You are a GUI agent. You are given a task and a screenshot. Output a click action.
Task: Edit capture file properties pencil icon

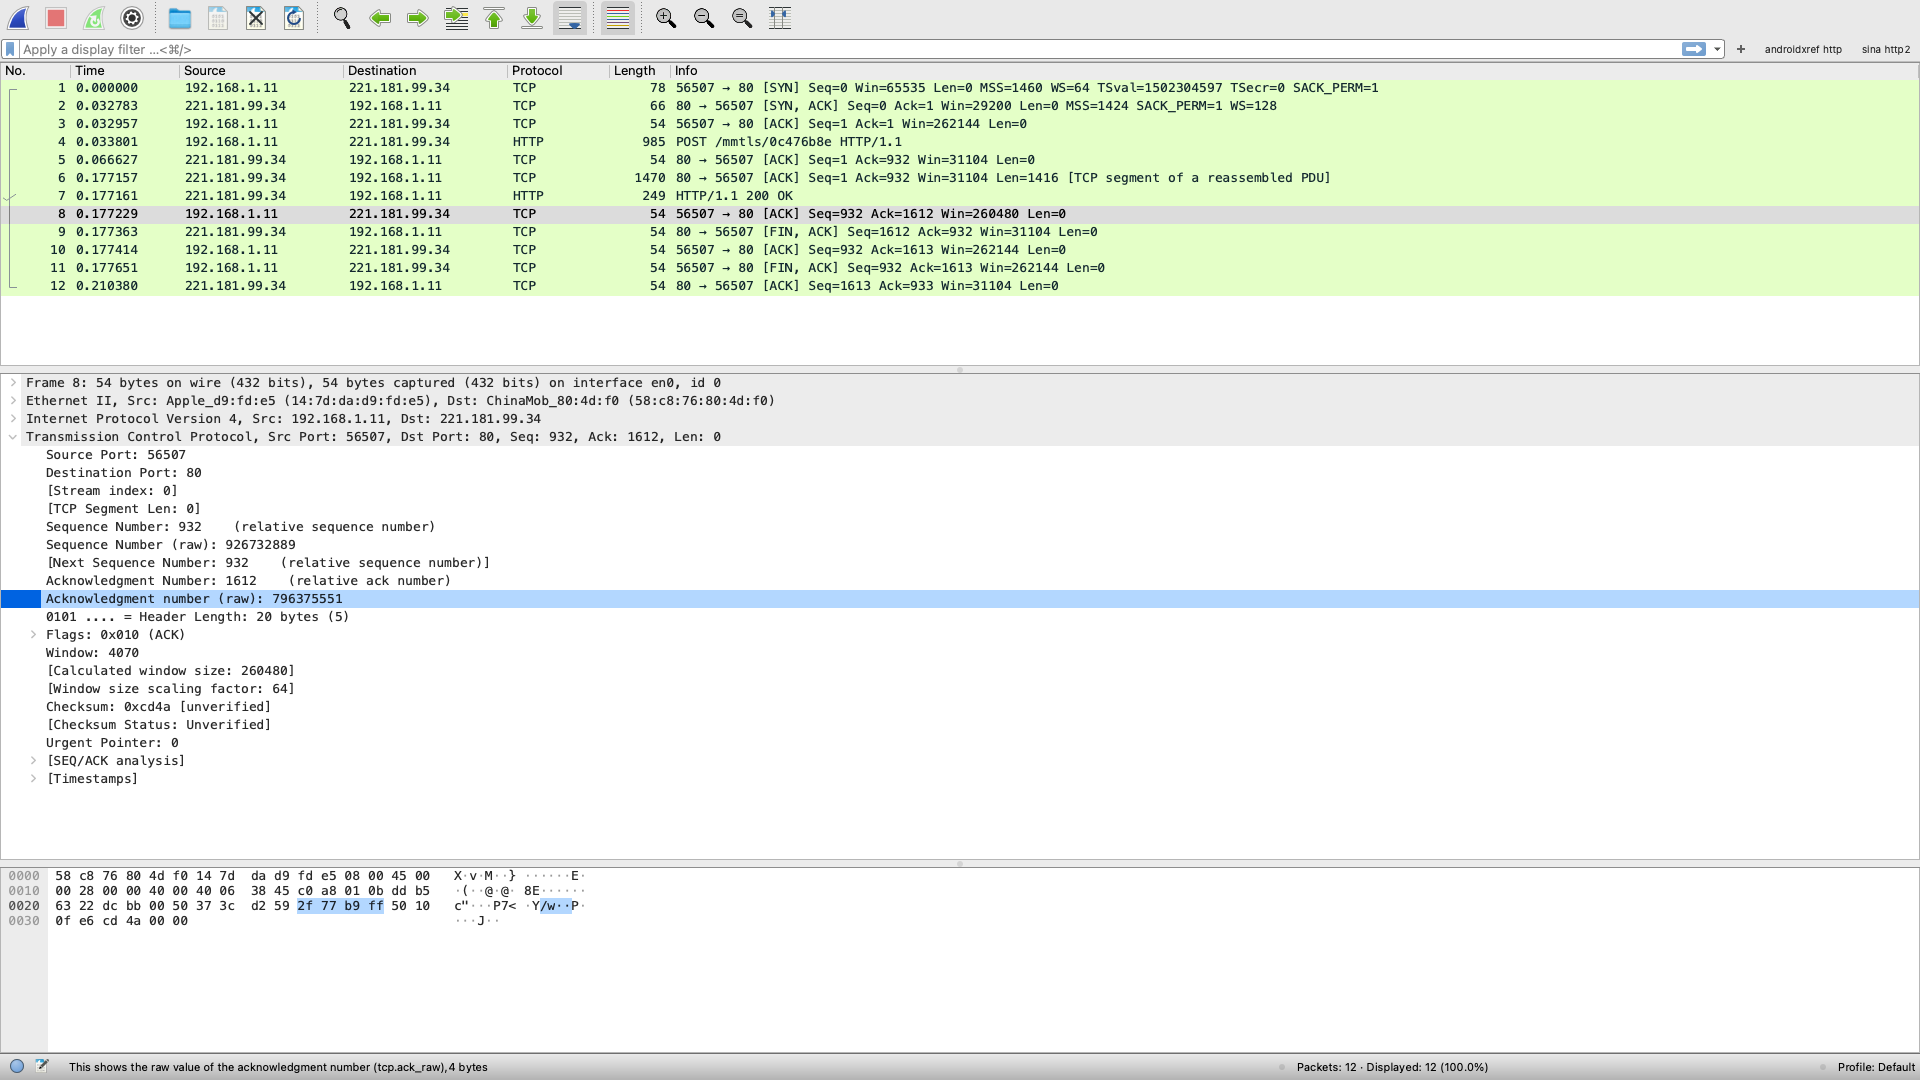[x=42, y=1066]
